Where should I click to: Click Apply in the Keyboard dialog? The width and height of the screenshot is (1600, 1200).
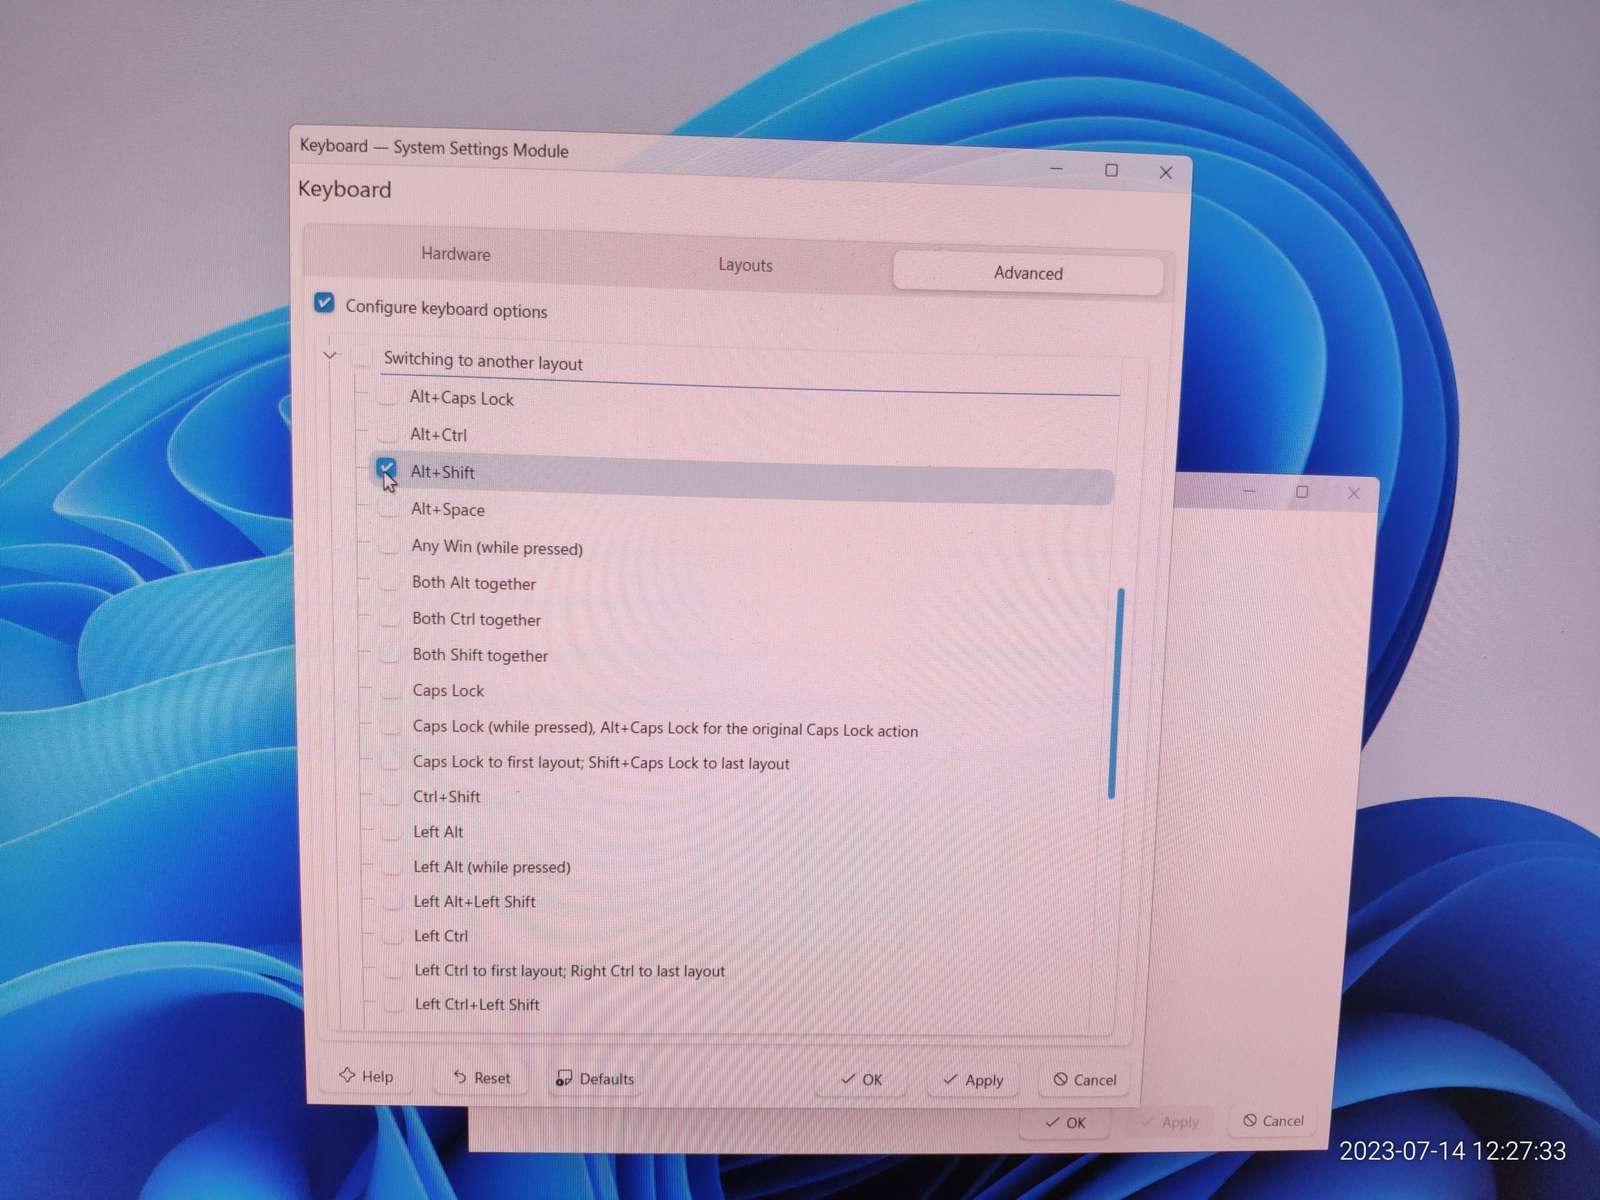973,1080
